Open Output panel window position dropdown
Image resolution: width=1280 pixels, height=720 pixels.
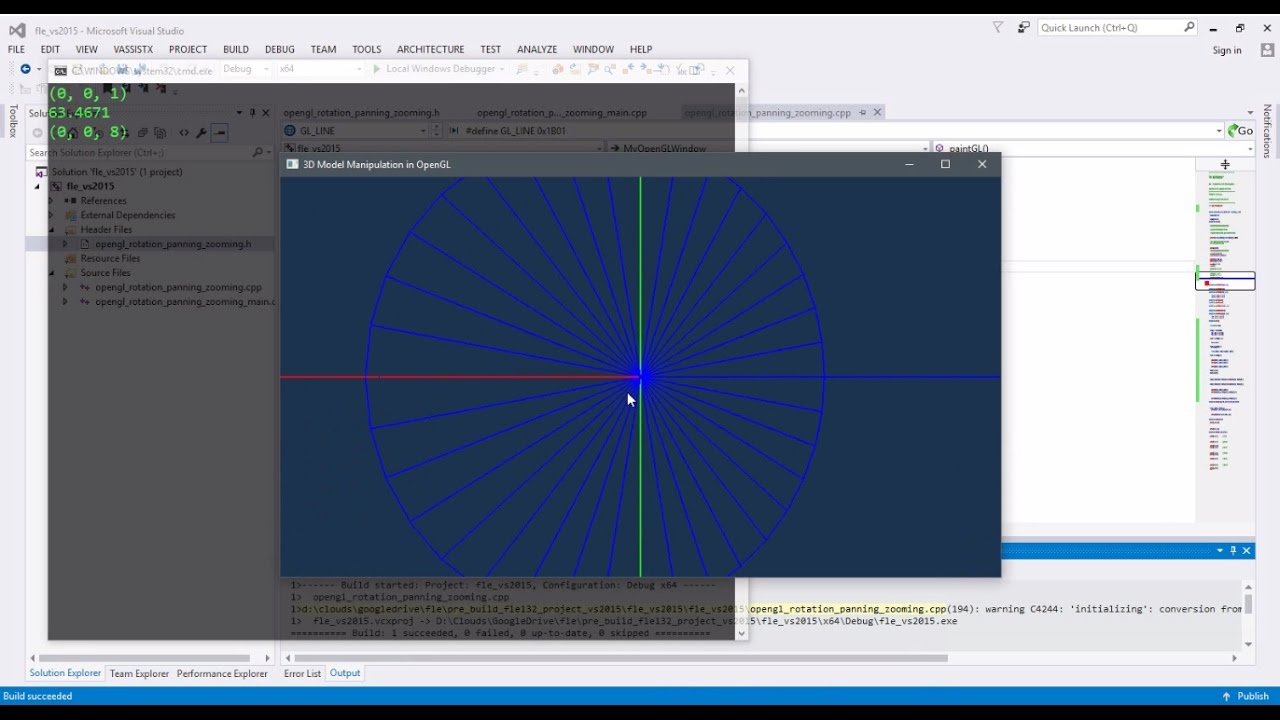[1220, 551]
